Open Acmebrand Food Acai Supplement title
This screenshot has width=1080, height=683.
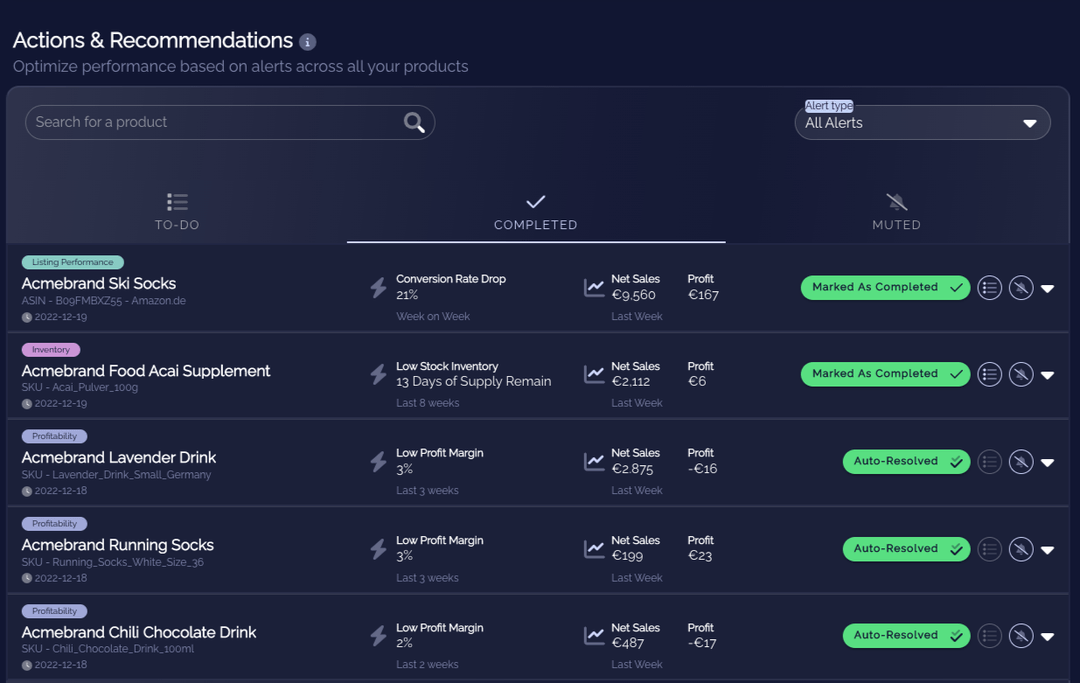145,371
